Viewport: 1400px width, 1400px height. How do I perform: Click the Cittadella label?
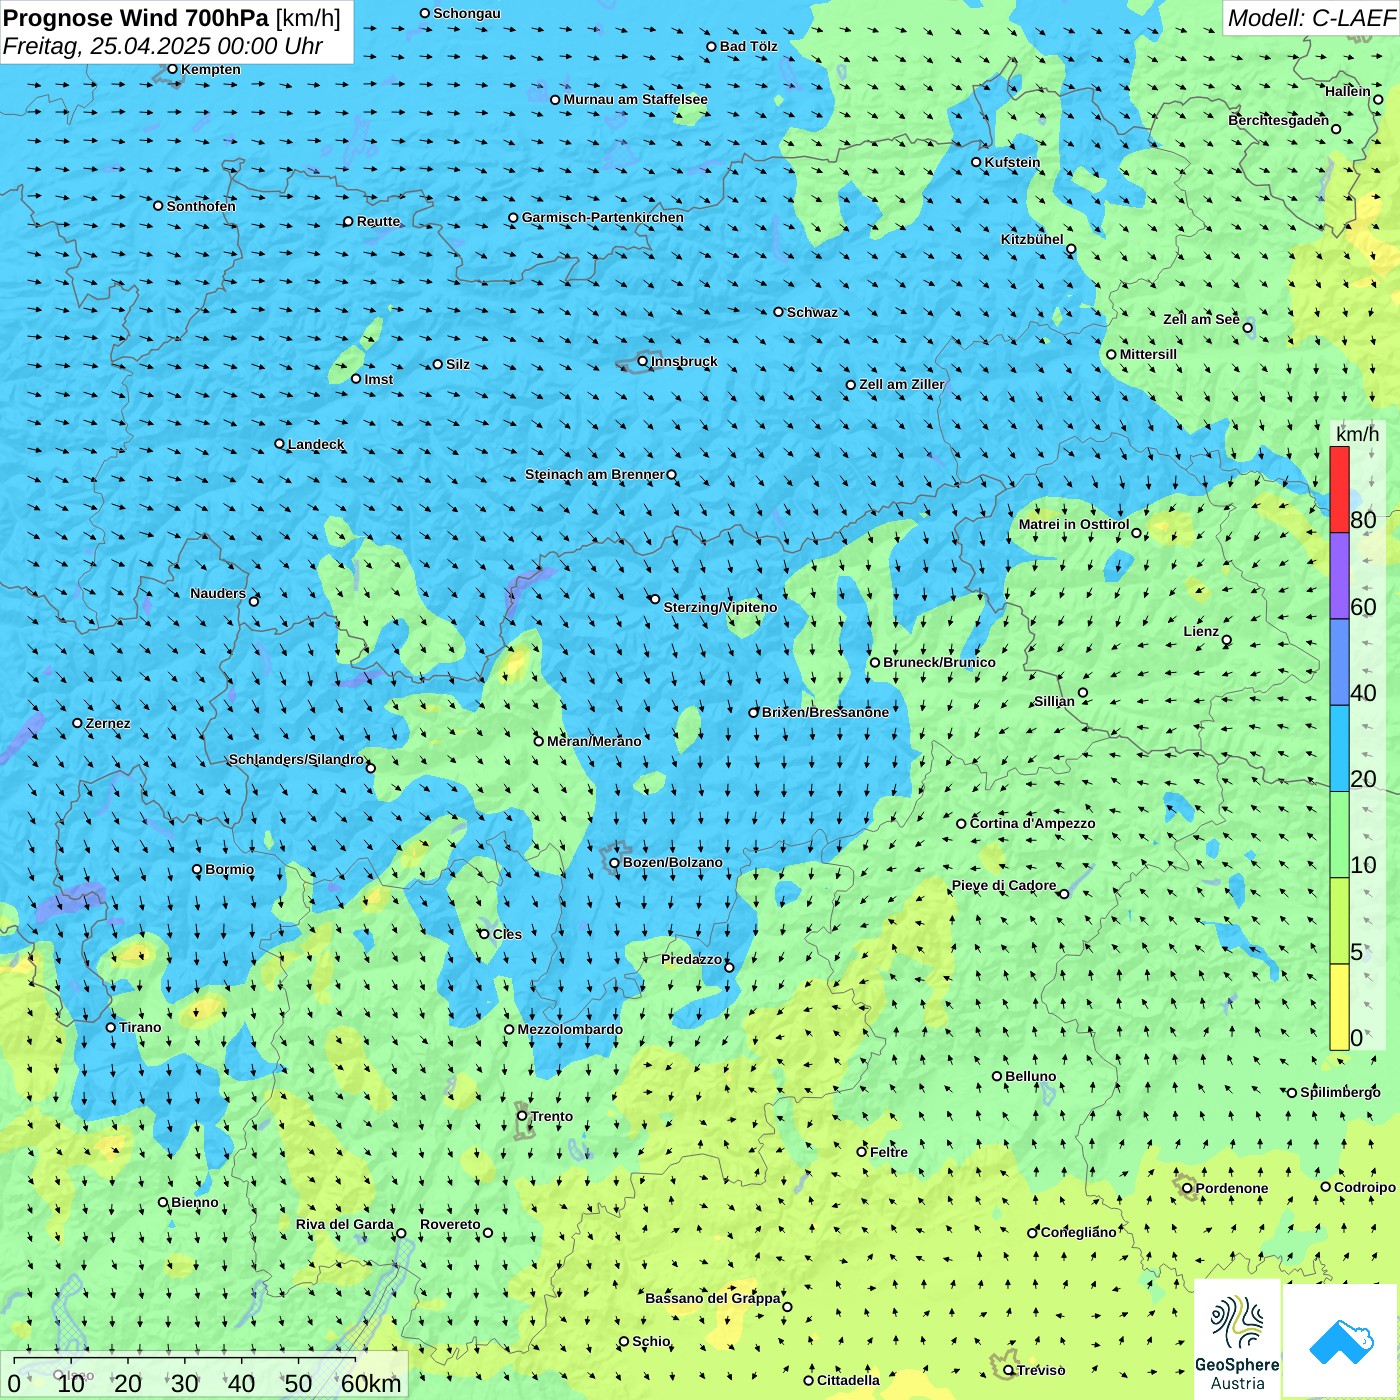(848, 1380)
